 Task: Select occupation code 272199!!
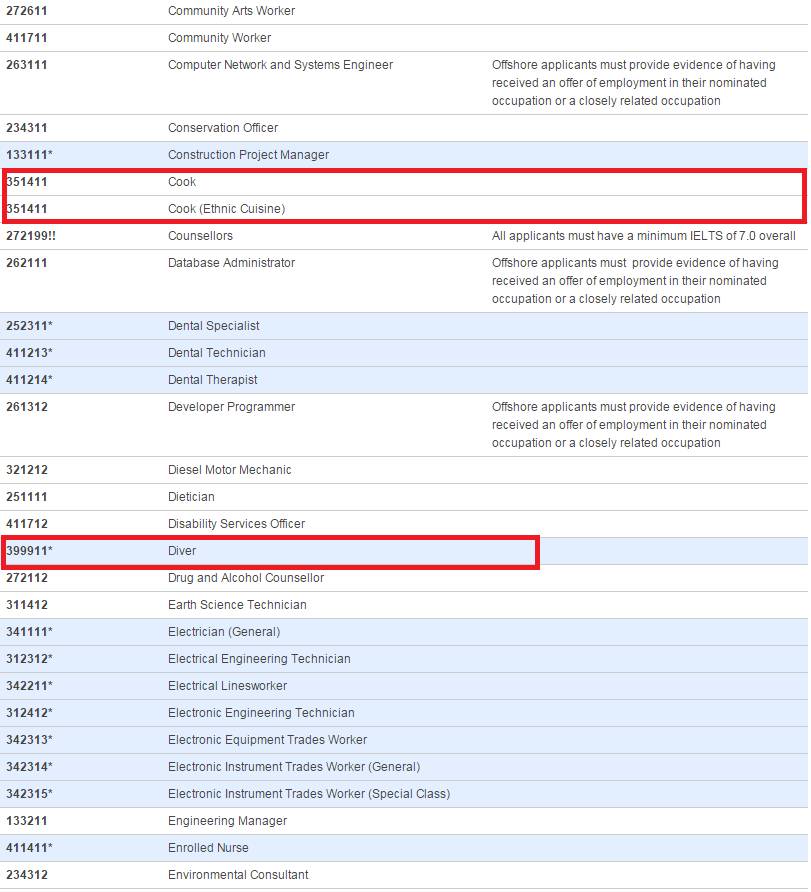pos(31,236)
